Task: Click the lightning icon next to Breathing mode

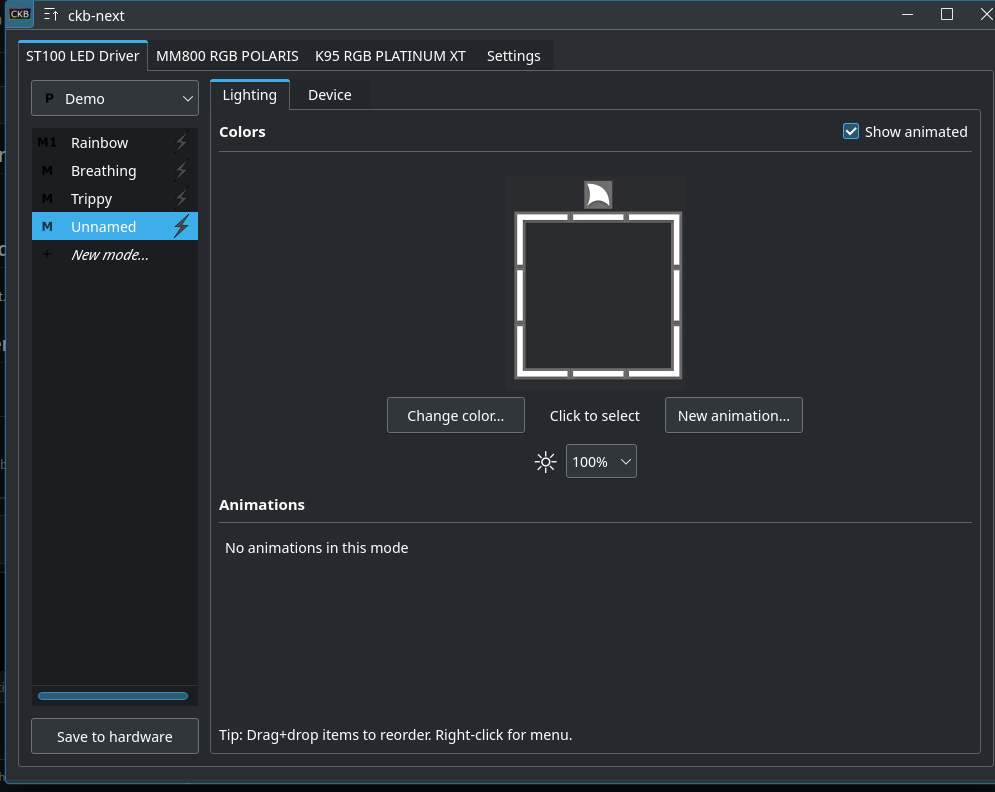Action: [x=181, y=170]
